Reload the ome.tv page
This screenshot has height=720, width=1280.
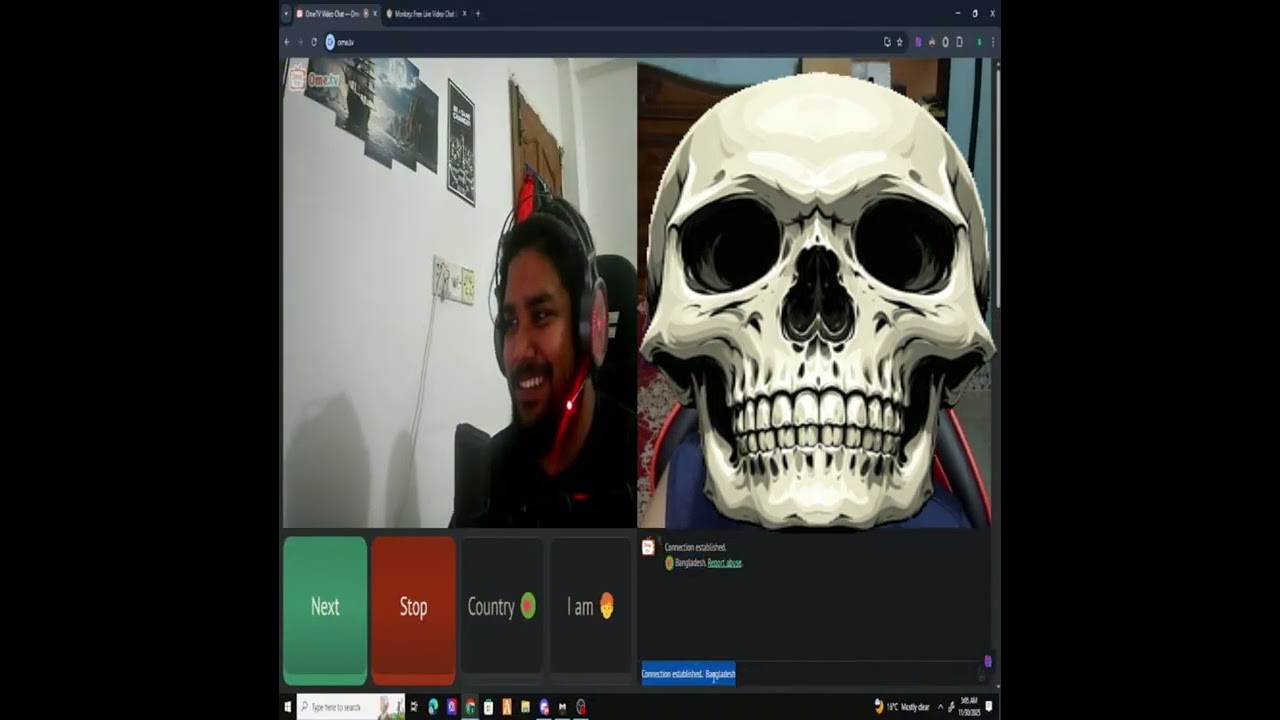point(314,42)
